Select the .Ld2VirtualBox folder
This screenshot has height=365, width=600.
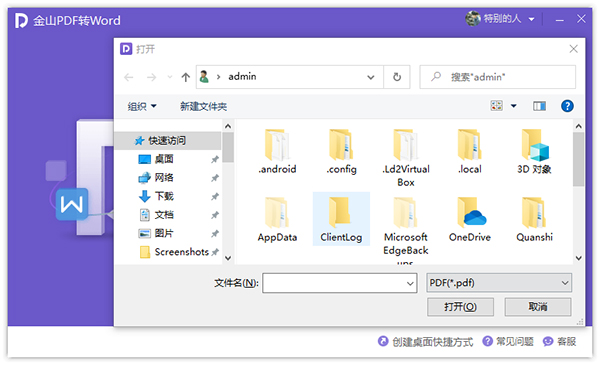coord(406,158)
